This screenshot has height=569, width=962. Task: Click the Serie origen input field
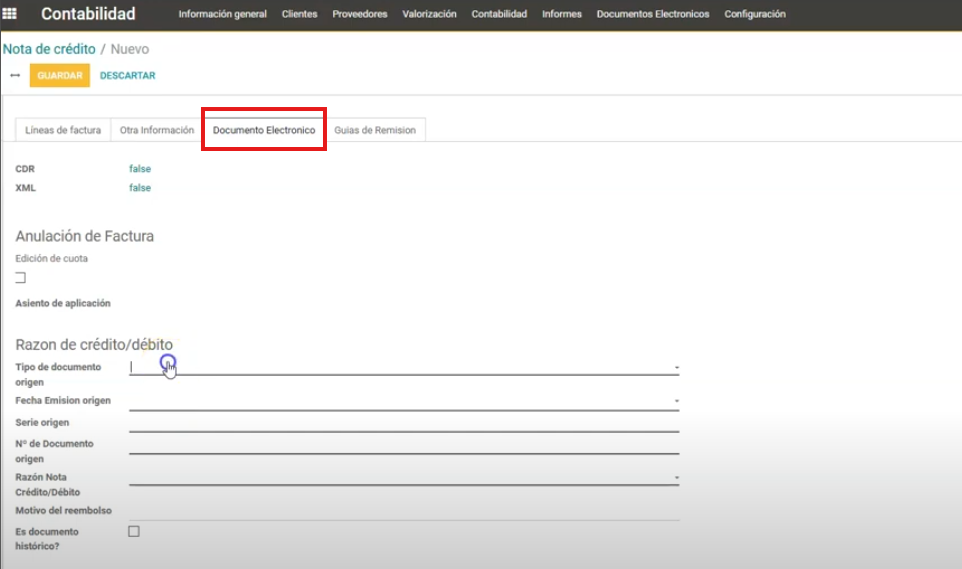(403, 423)
